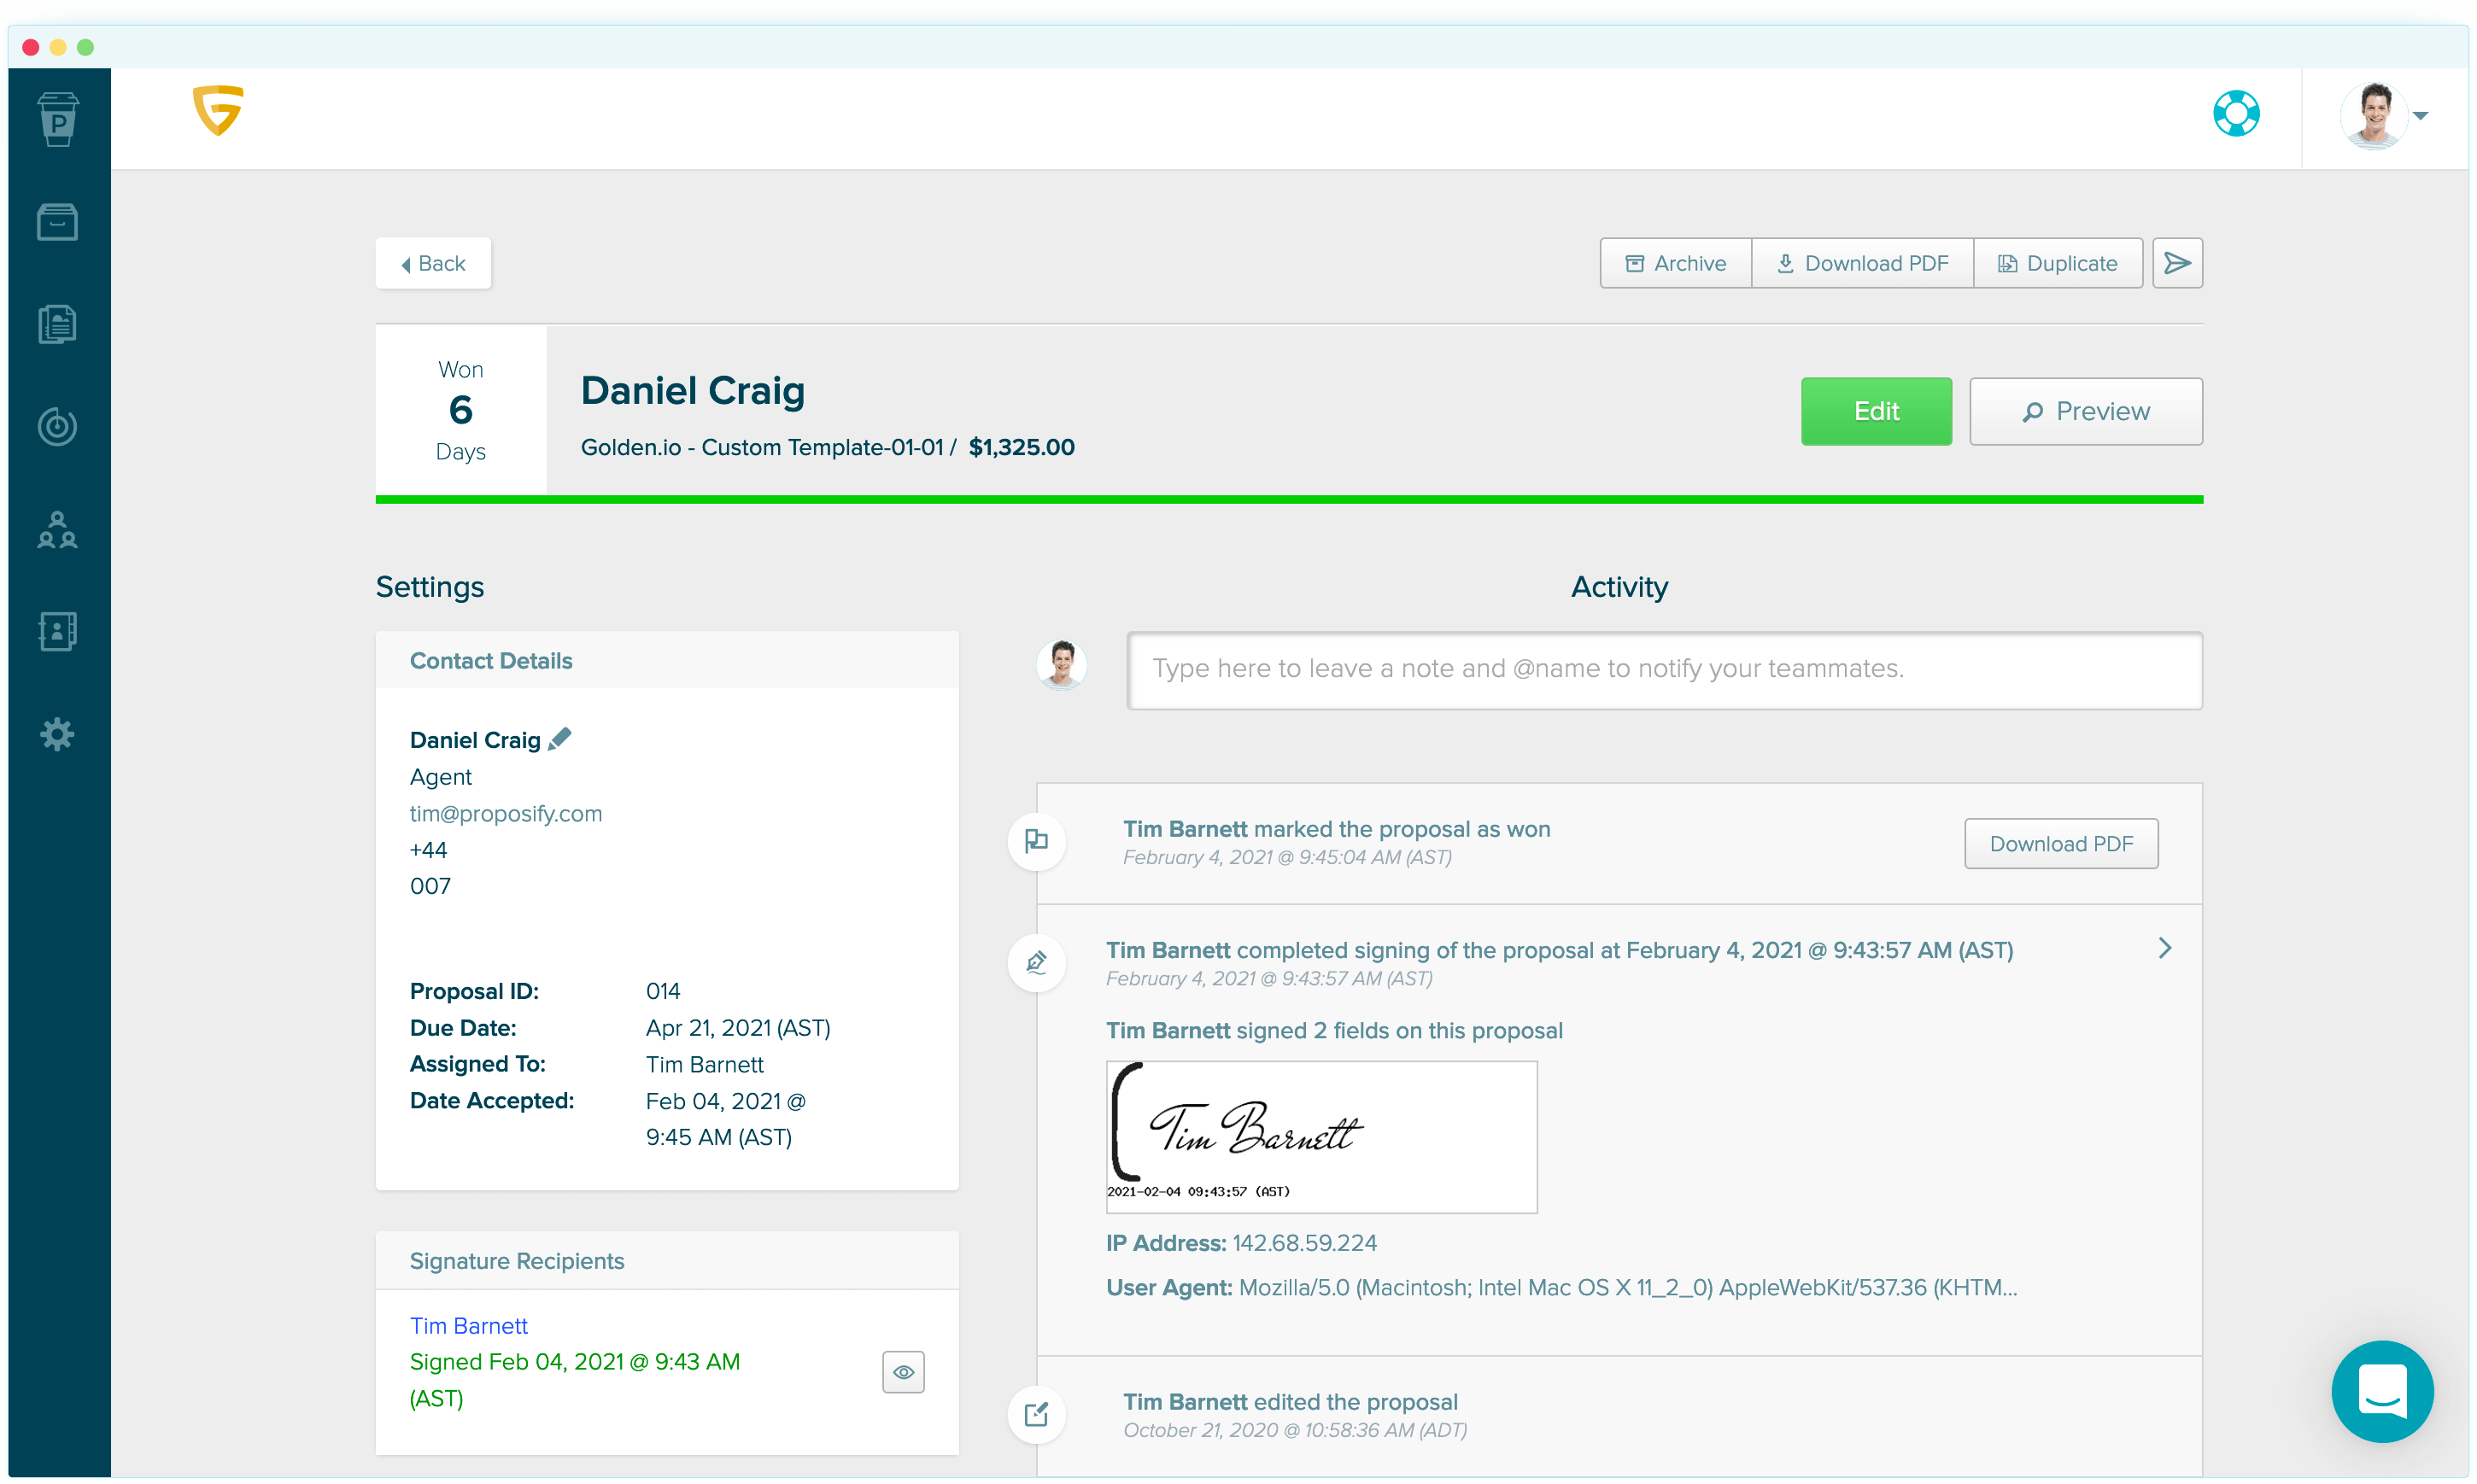2477x1484 pixels.
Task: Edit Daniel Craig contact pencil icon
Action: coord(560,739)
